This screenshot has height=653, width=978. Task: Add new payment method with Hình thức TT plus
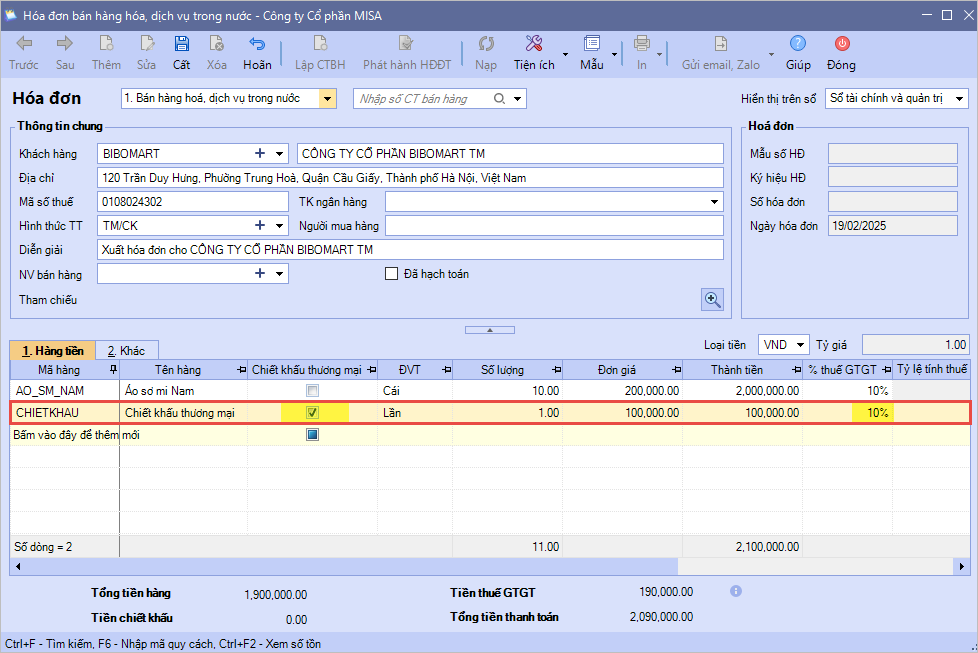click(260, 225)
